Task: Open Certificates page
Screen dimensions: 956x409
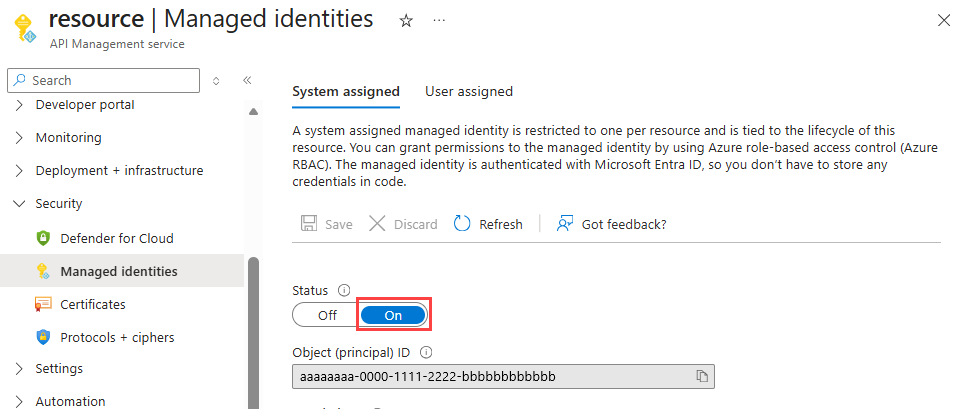Action: [x=93, y=304]
